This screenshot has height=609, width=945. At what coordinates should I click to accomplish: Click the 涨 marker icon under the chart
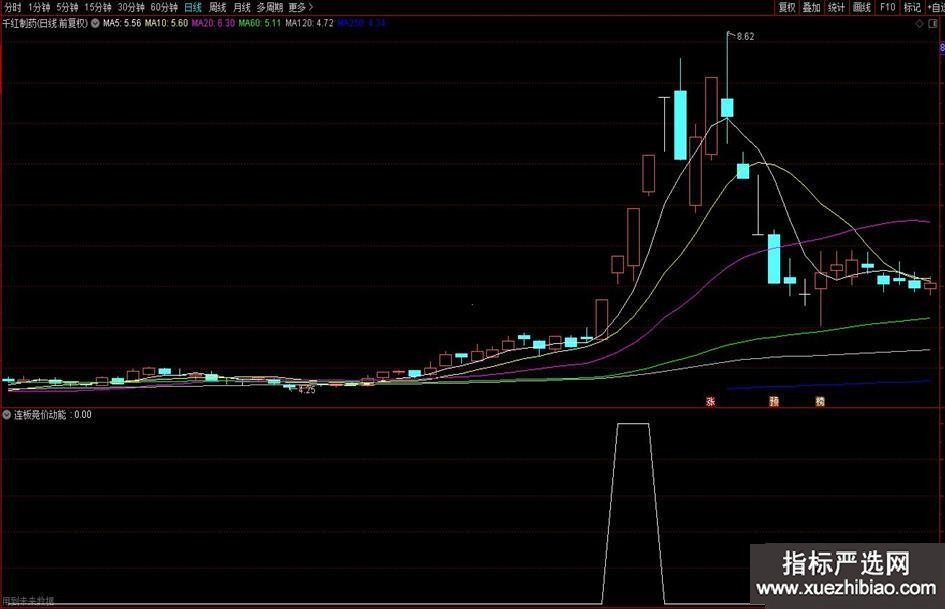[x=711, y=401]
